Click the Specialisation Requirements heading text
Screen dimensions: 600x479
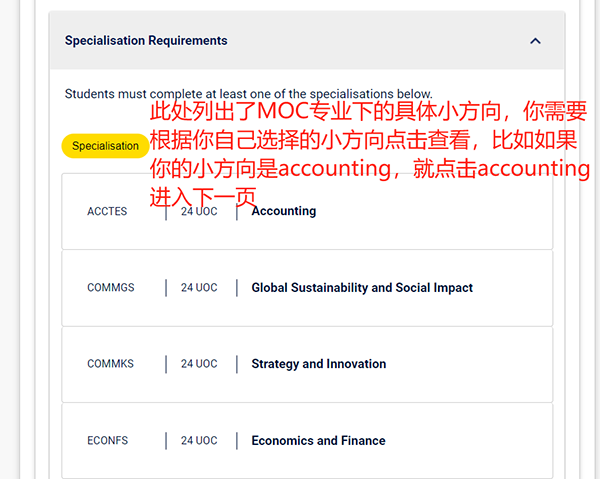tap(146, 41)
